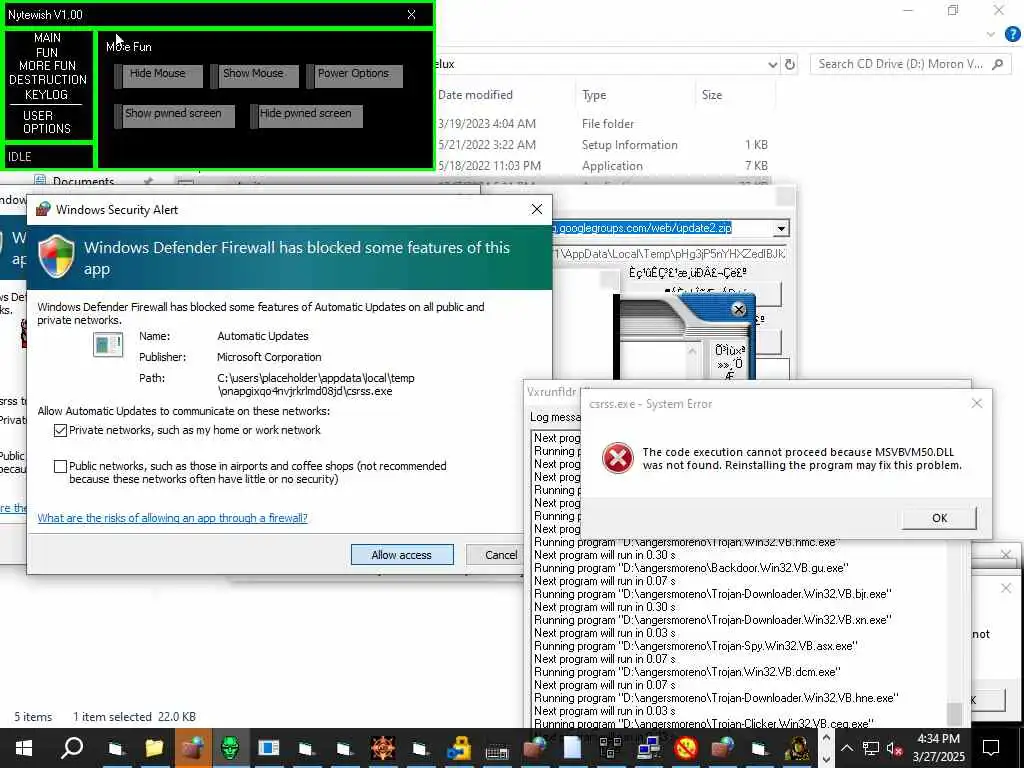Screen dimensions: 1024x768
Task: Click the Automatic Updates app icon
Action: [108, 345]
